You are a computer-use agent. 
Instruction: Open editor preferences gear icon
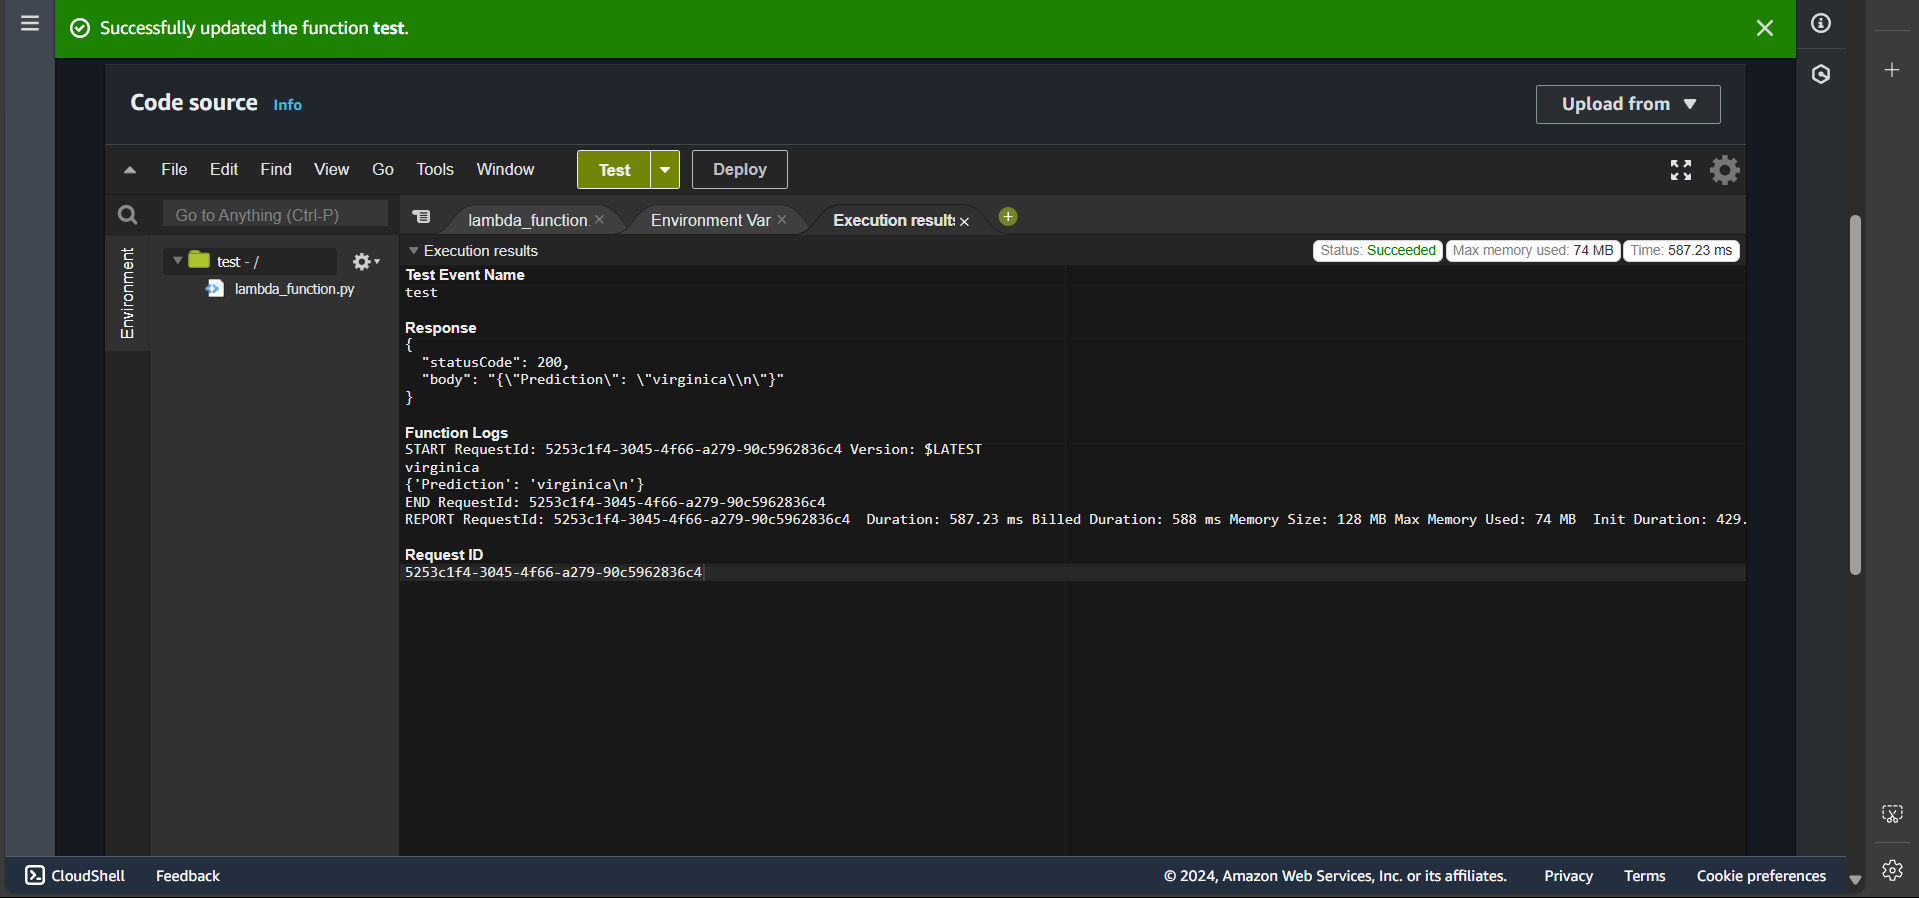tap(1725, 170)
